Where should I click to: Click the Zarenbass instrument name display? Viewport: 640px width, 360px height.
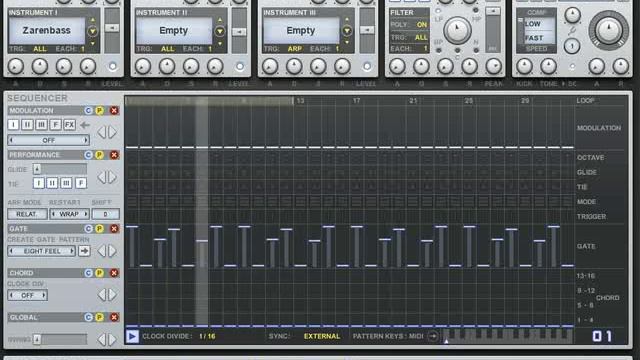[x=47, y=30]
